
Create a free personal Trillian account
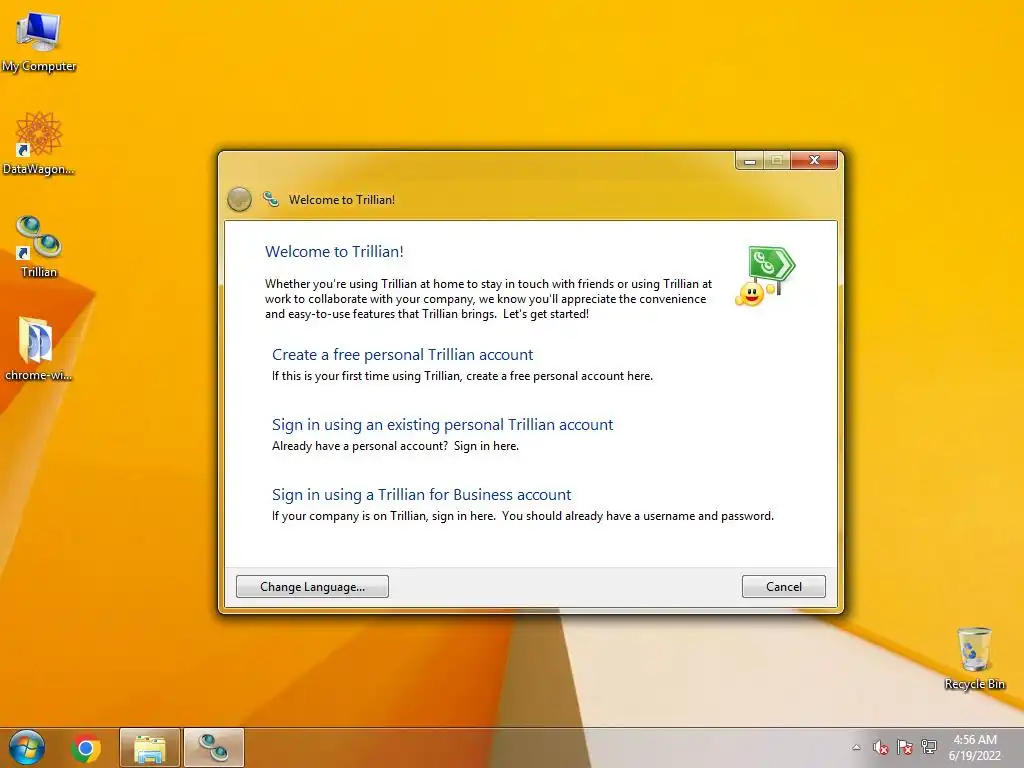click(x=402, y=355)
